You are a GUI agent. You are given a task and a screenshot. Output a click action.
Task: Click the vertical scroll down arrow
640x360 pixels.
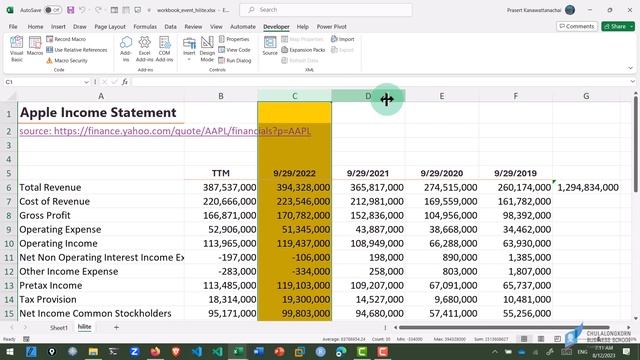[x=636, y=318]
